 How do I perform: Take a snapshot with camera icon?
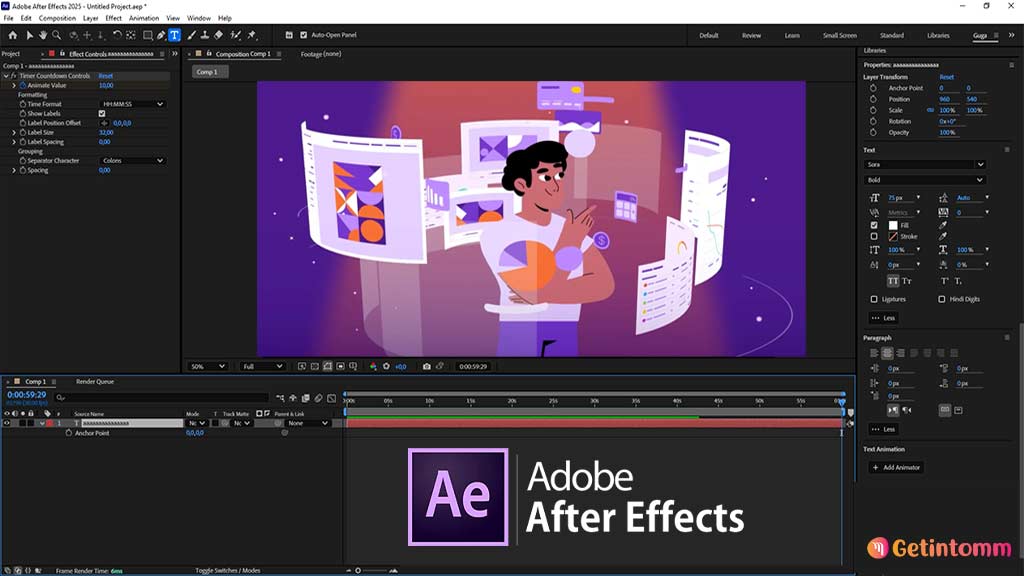pyautogui.click(x=426, y=366)
